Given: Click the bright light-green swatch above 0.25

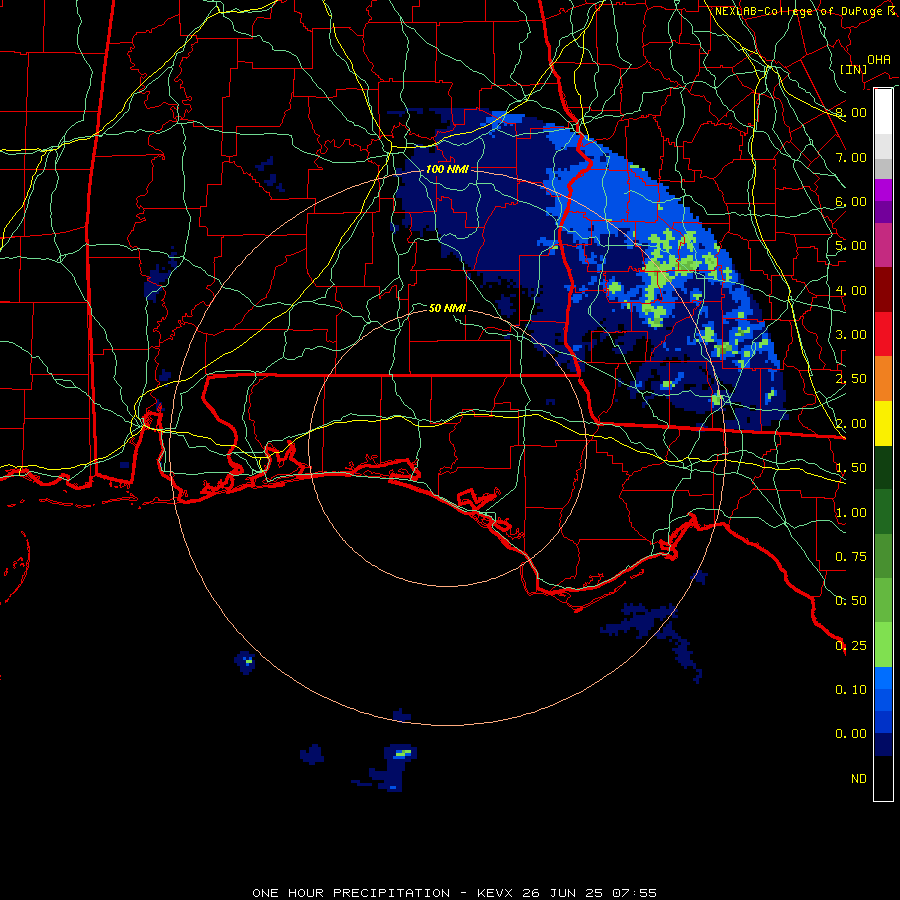Looking at the screenshot, I should 883,645.
